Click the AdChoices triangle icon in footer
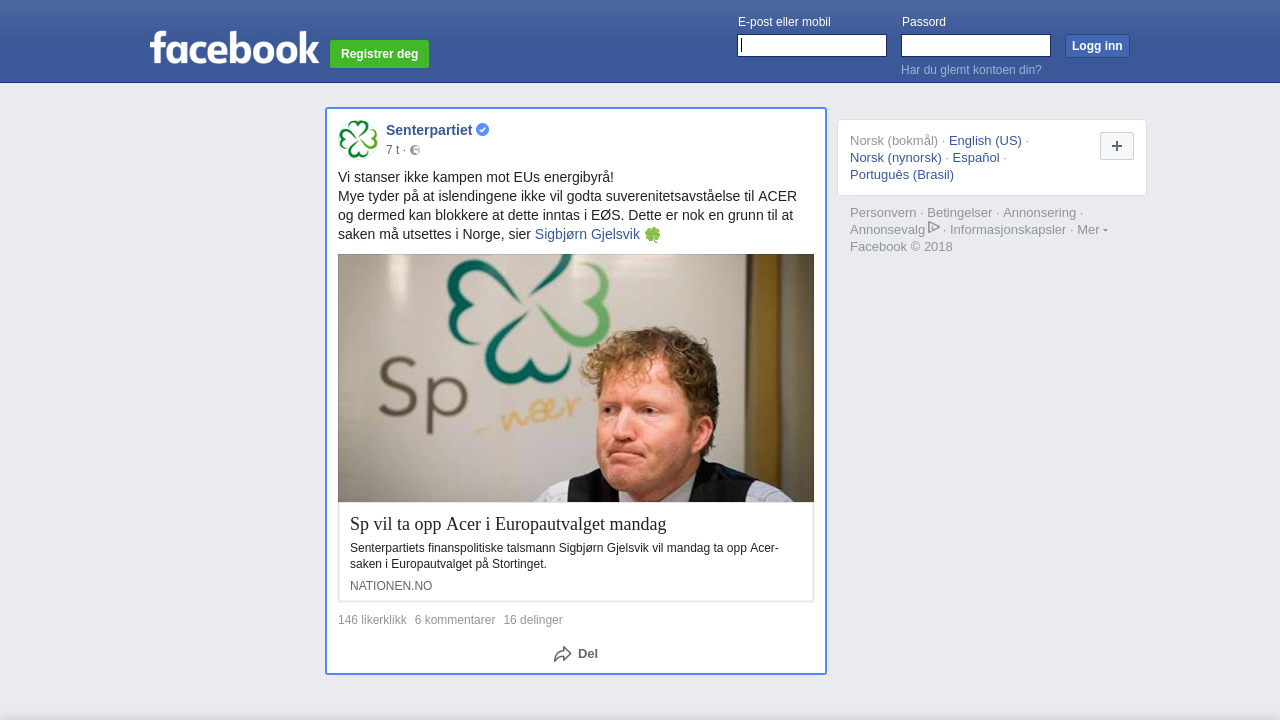This screenshot has width=1280, height=720. (934, 228)
